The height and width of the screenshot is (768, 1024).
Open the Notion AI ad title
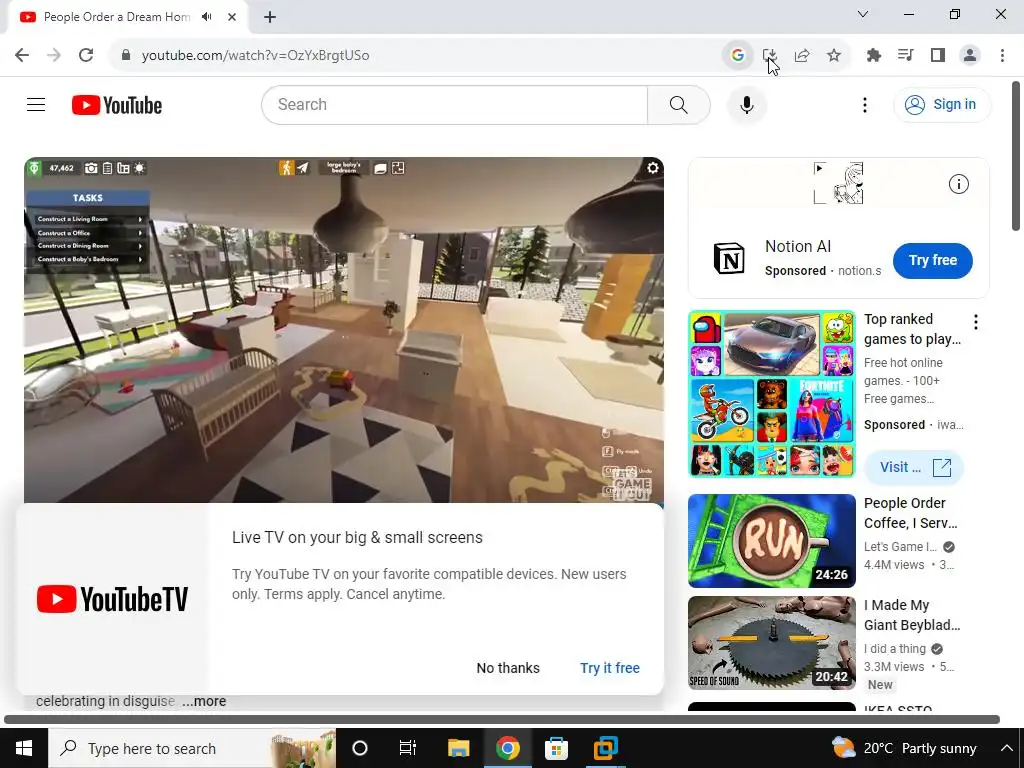click(x=798, y=246)
